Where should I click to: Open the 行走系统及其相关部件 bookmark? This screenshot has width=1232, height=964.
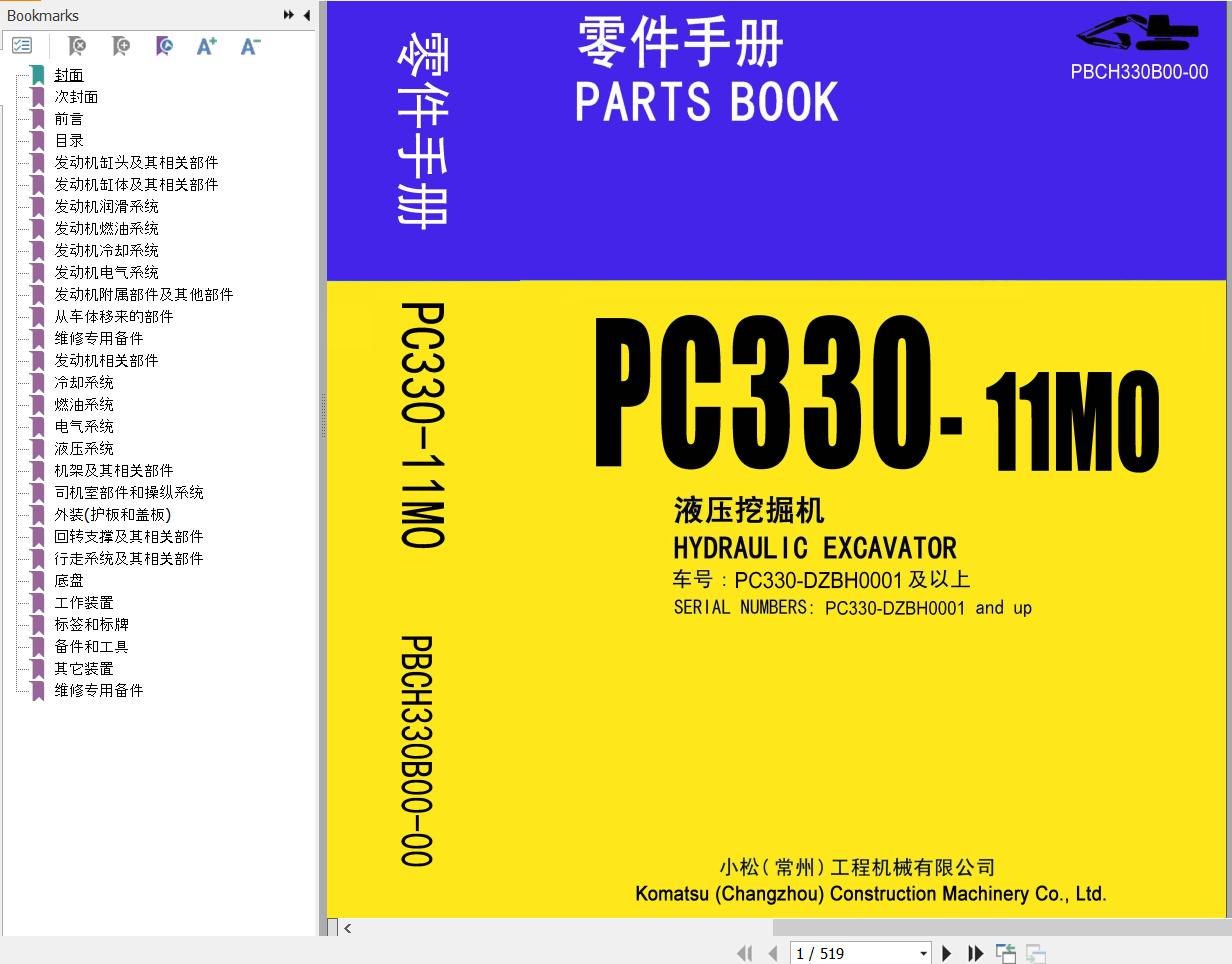tap(129, 559)
